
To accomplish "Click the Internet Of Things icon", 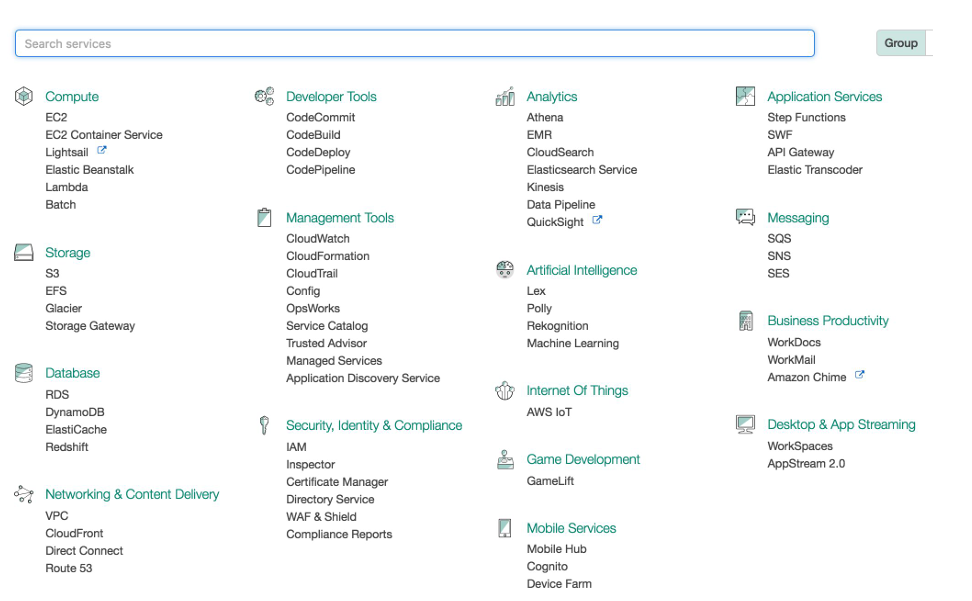I will click(x=505, y=390).
